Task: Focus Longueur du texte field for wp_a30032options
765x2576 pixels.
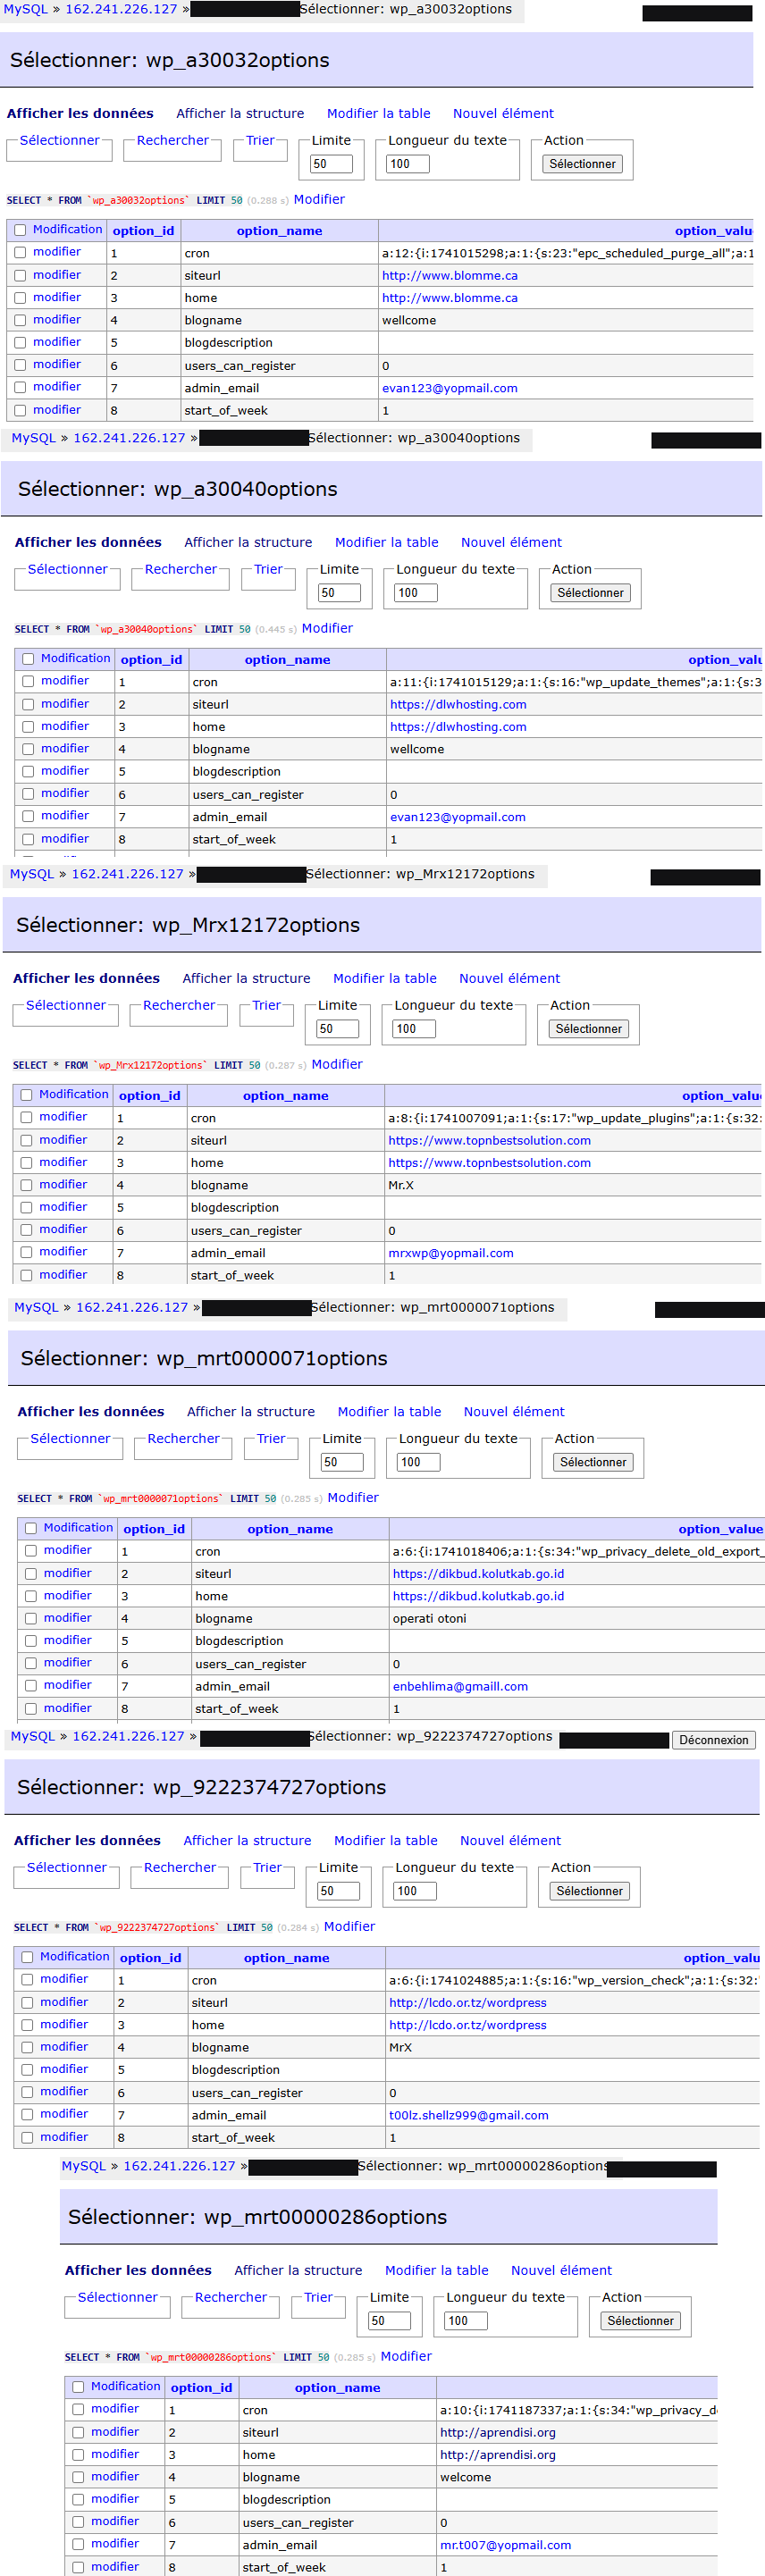Action: point(407,164)
